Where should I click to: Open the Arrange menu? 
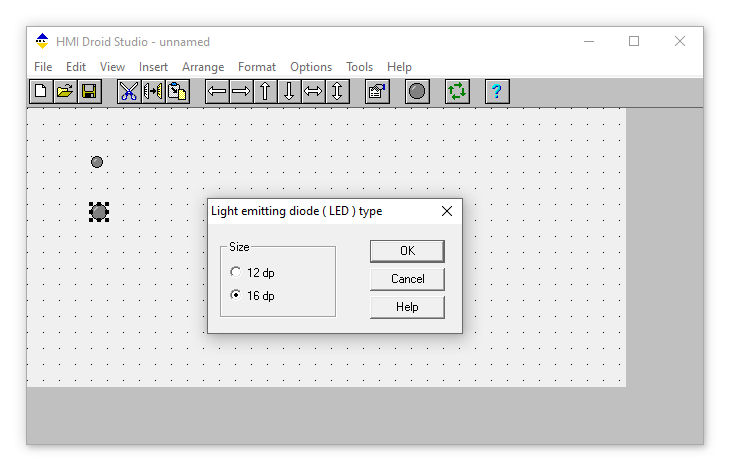tap(203, 67)
